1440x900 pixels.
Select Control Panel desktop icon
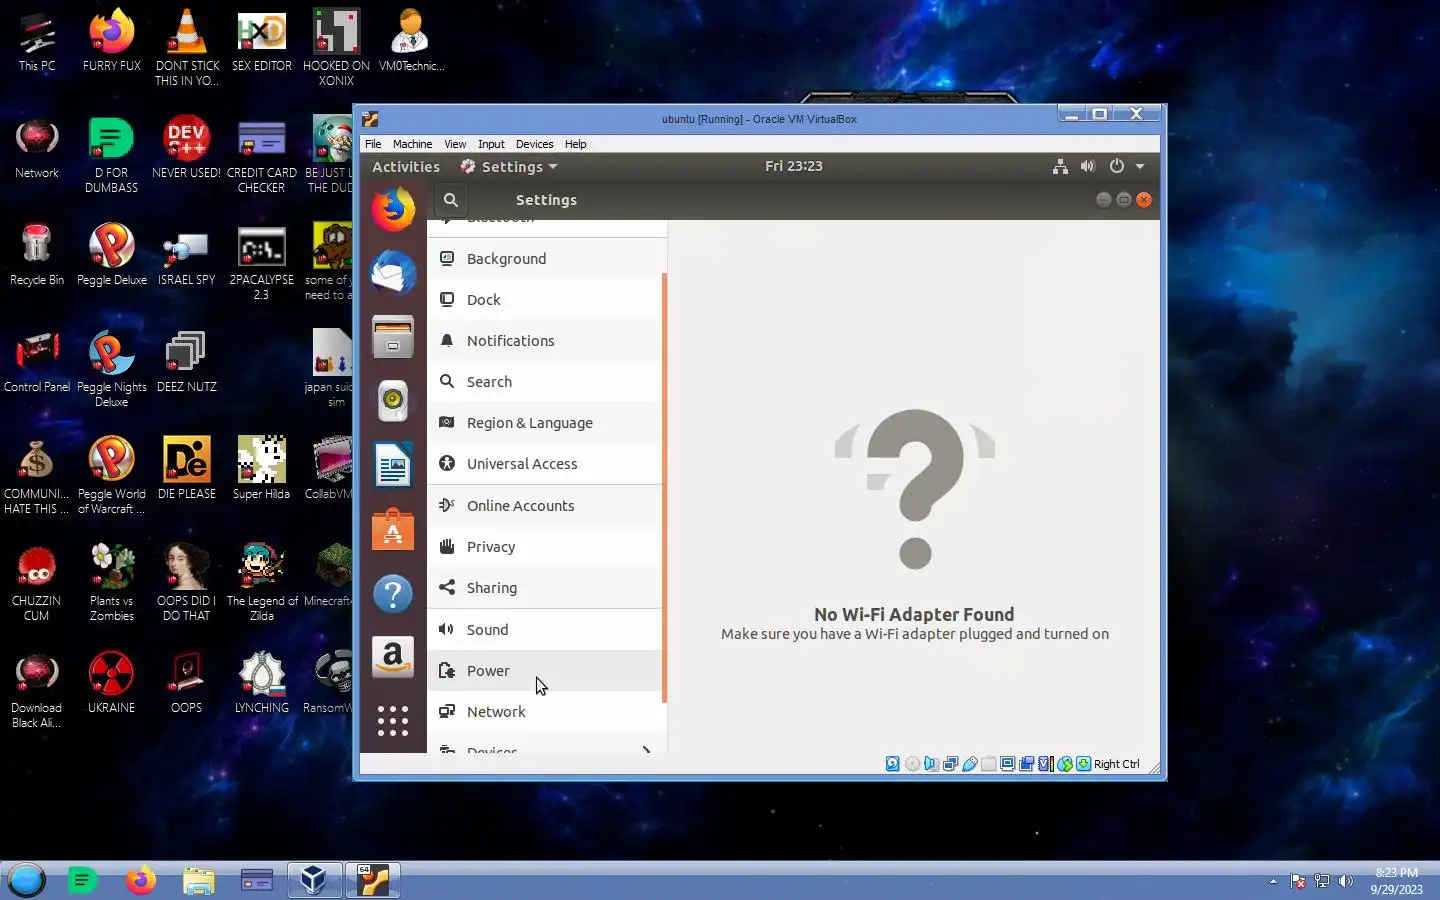37,362
